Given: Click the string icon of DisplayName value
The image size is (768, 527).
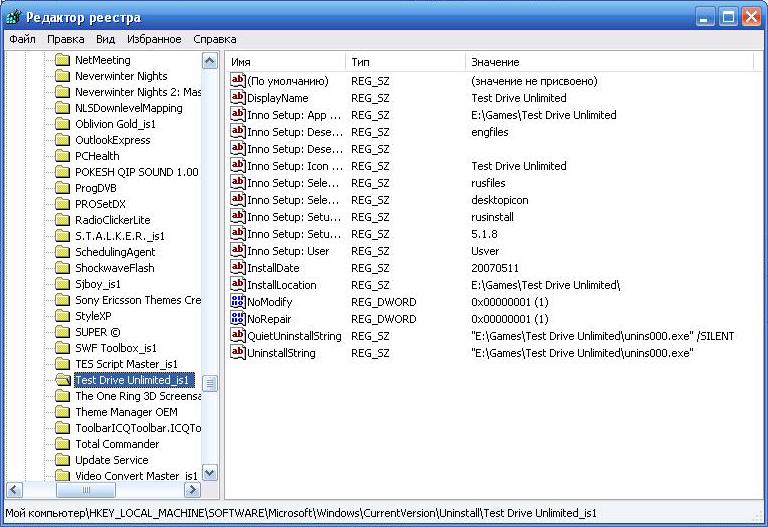Looking at the screenshot, I should (238, 97).
